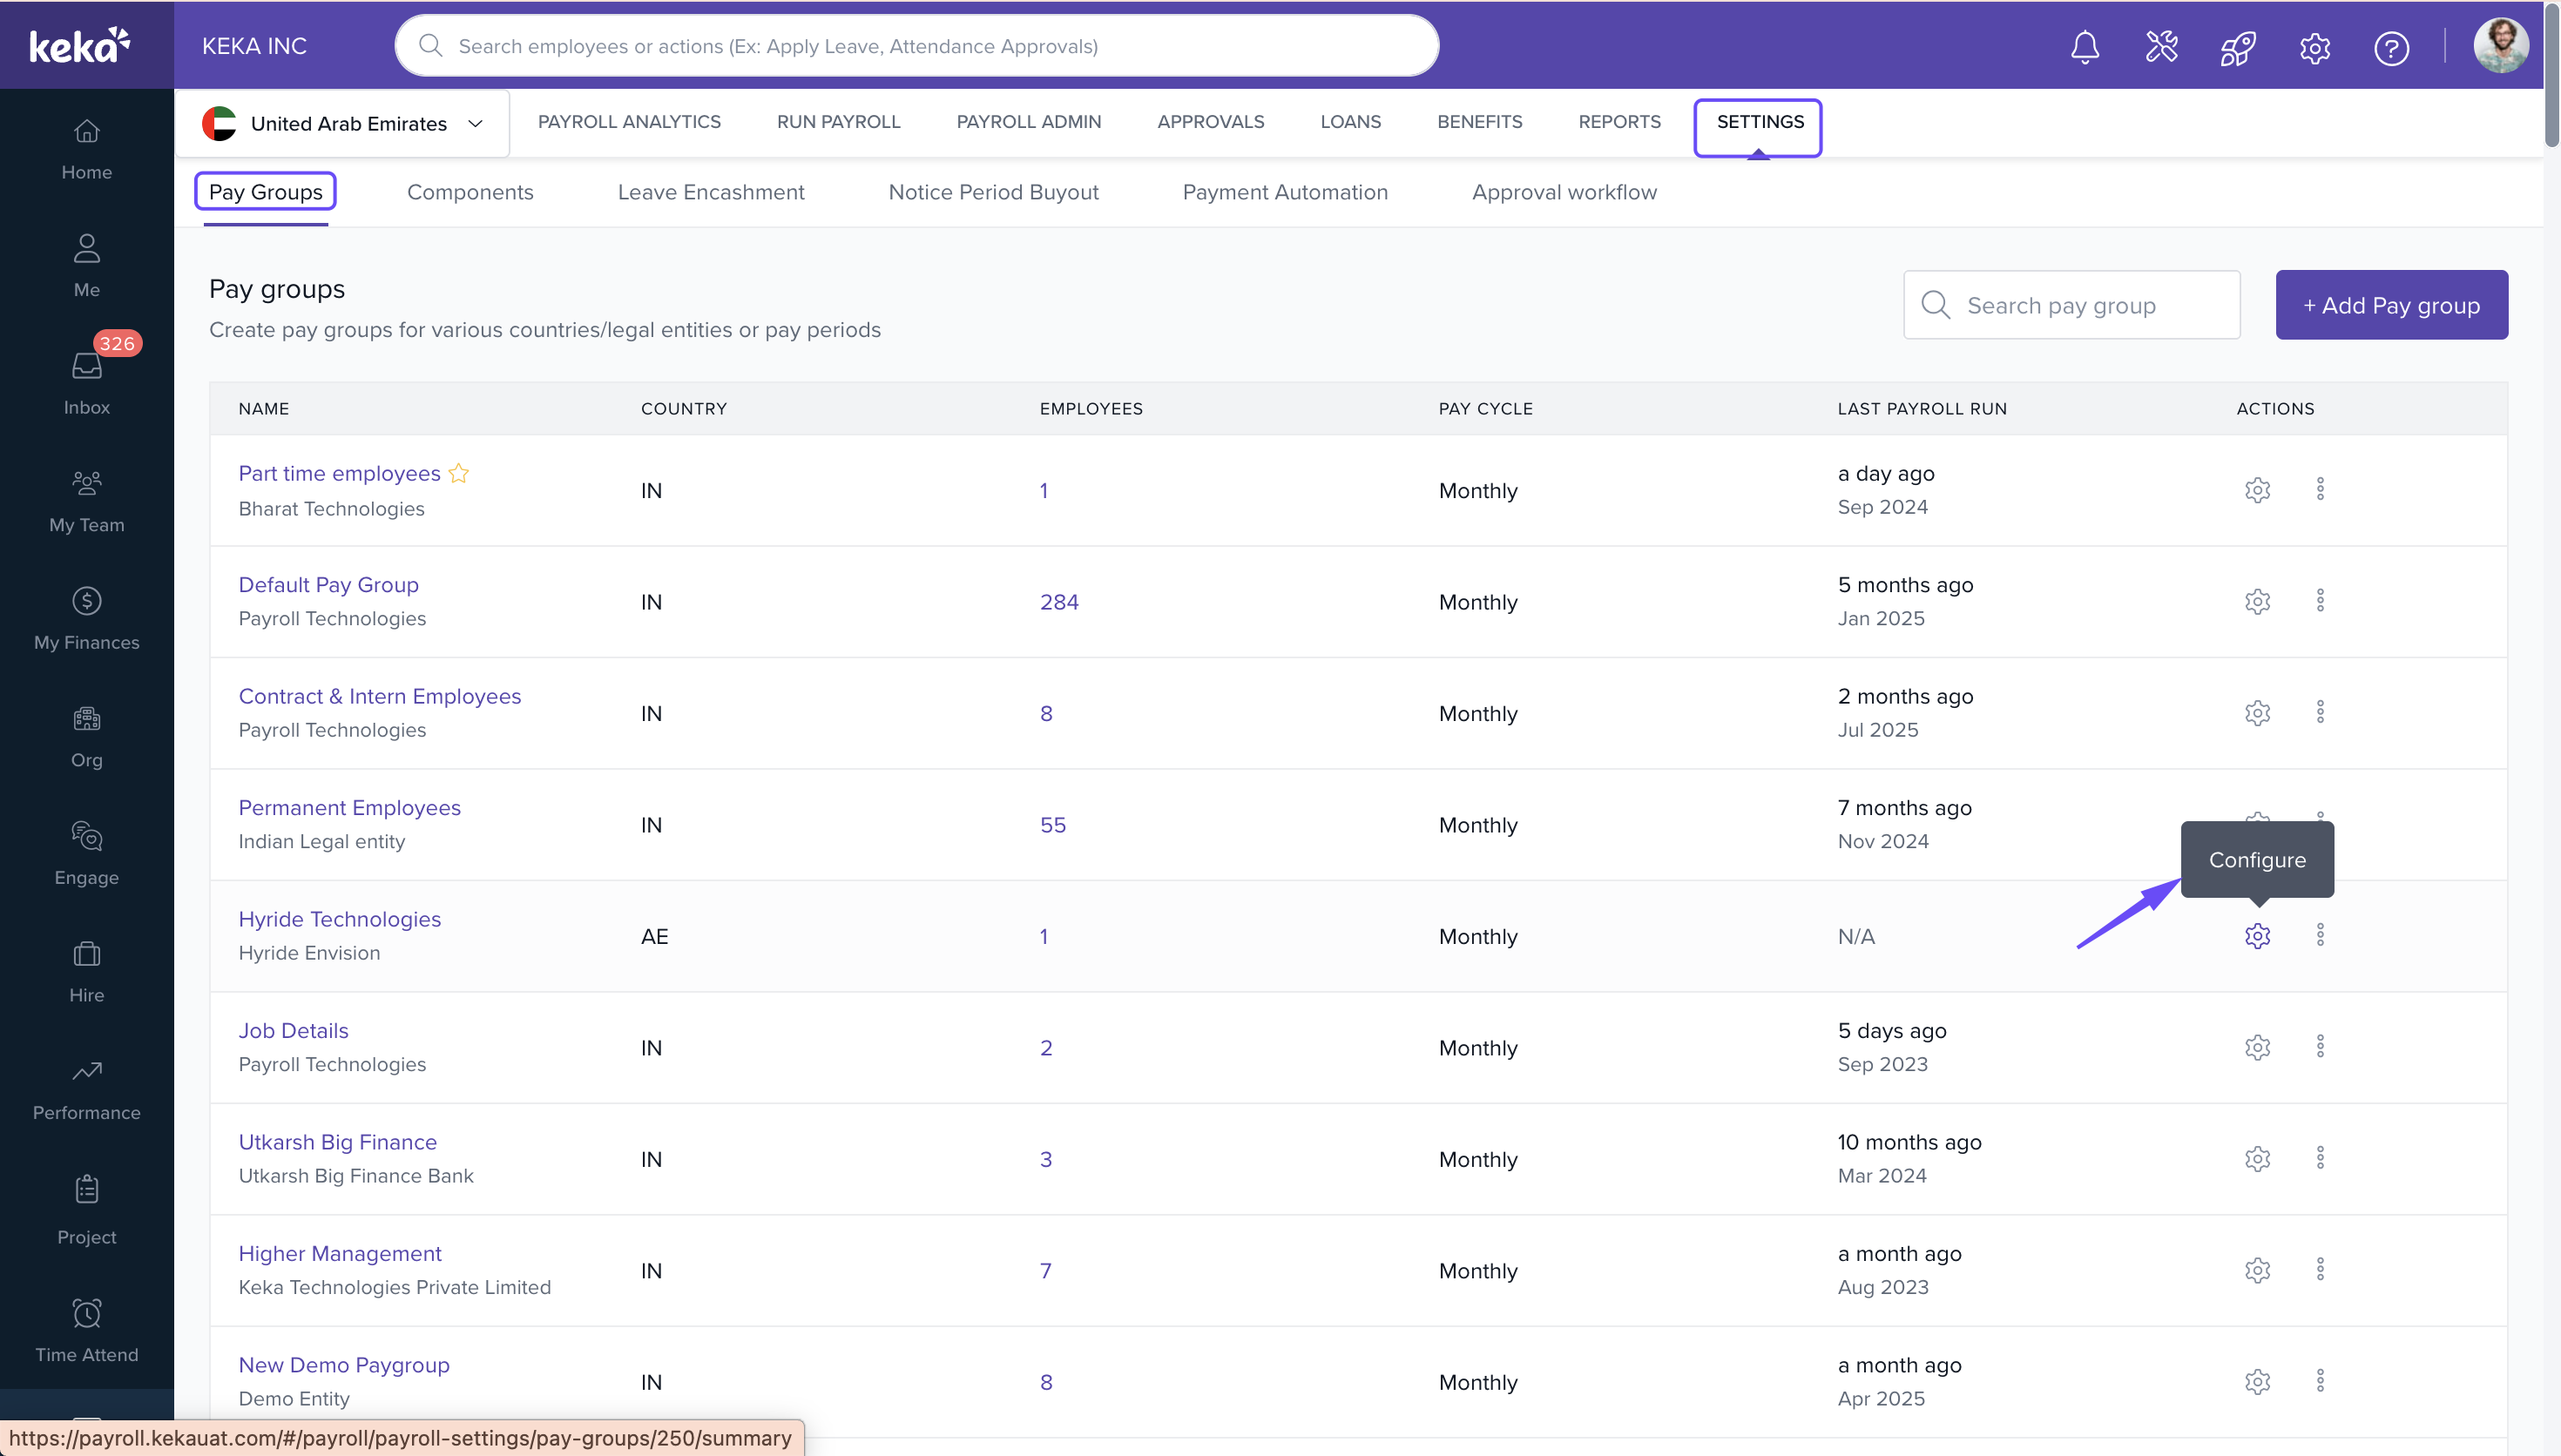
Task: Open Performance section in sidebar
Action: click(87, 1089)
